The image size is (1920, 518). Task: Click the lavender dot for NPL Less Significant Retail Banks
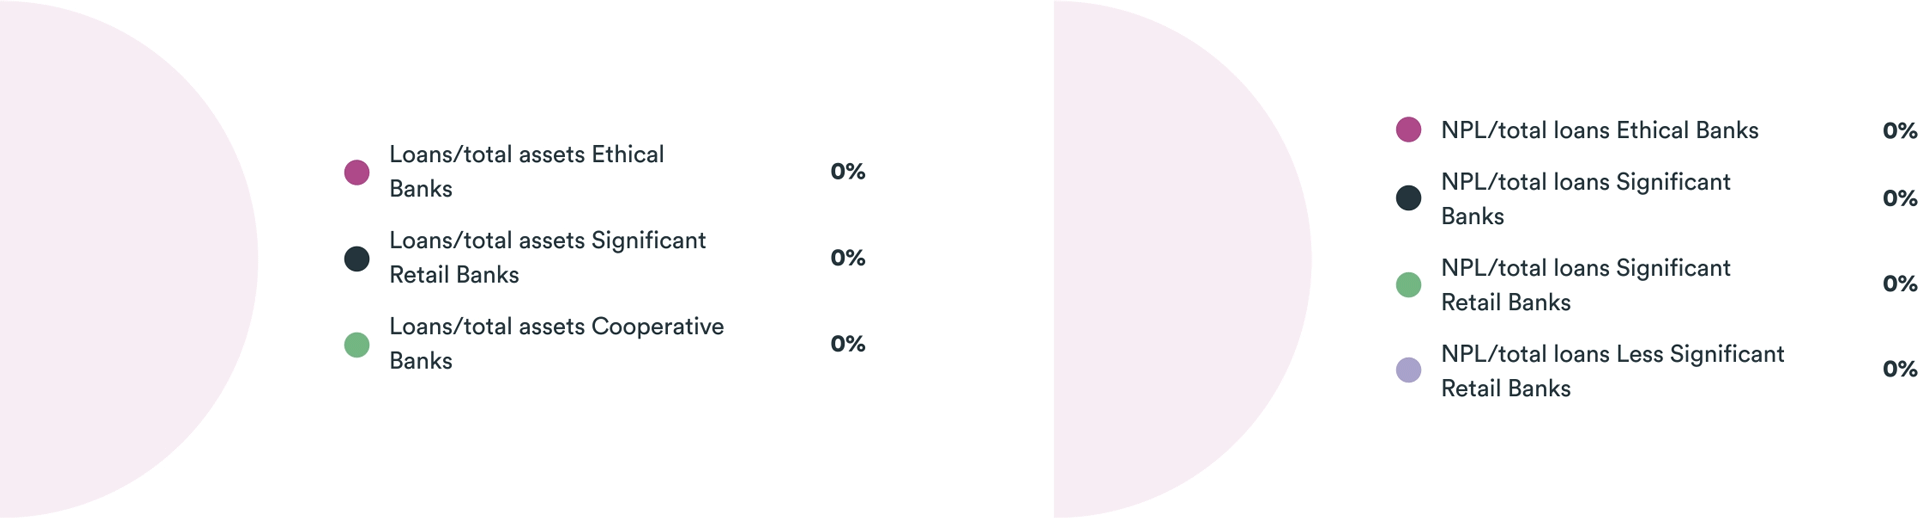click(1408, 370)
